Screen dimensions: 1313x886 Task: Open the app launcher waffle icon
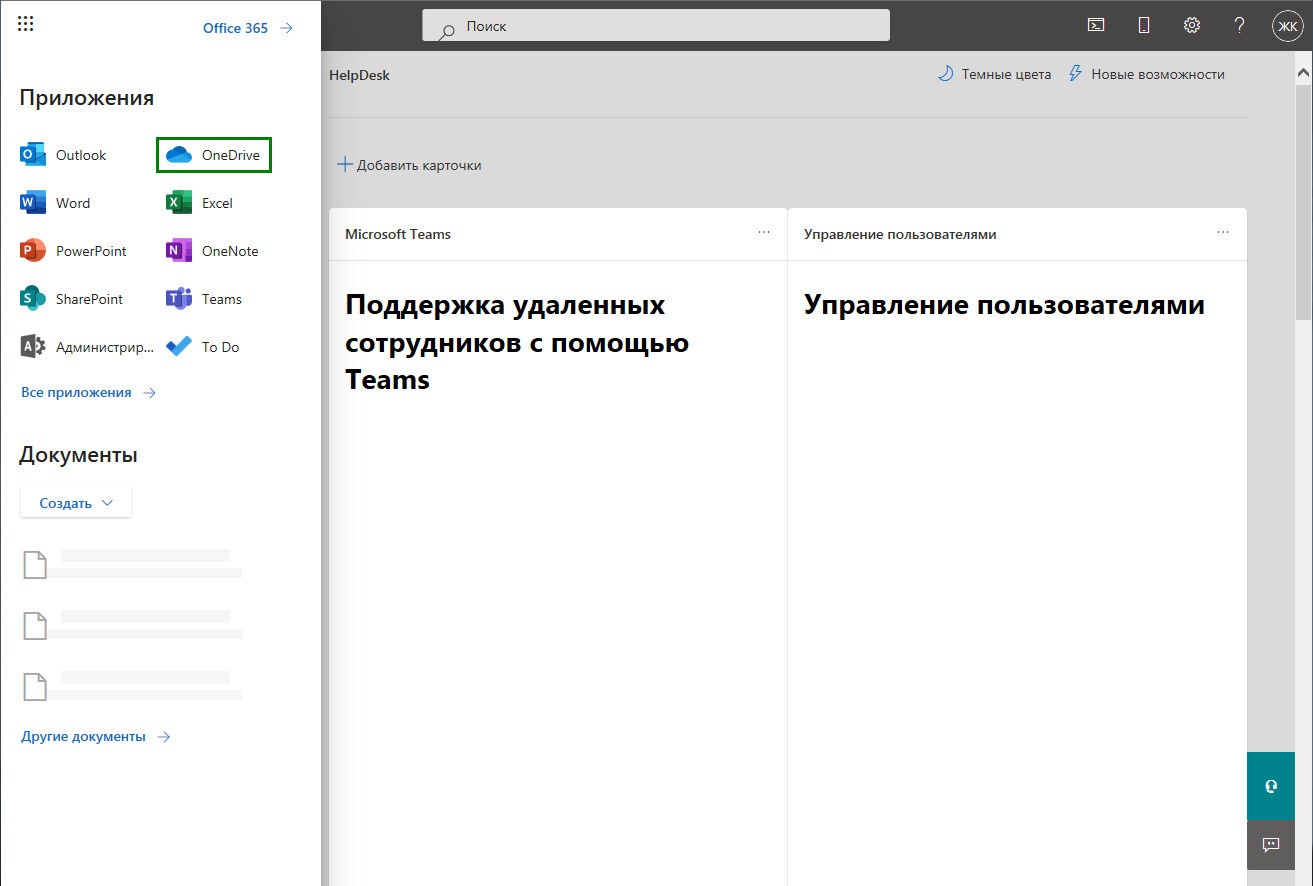coord(26,25)
